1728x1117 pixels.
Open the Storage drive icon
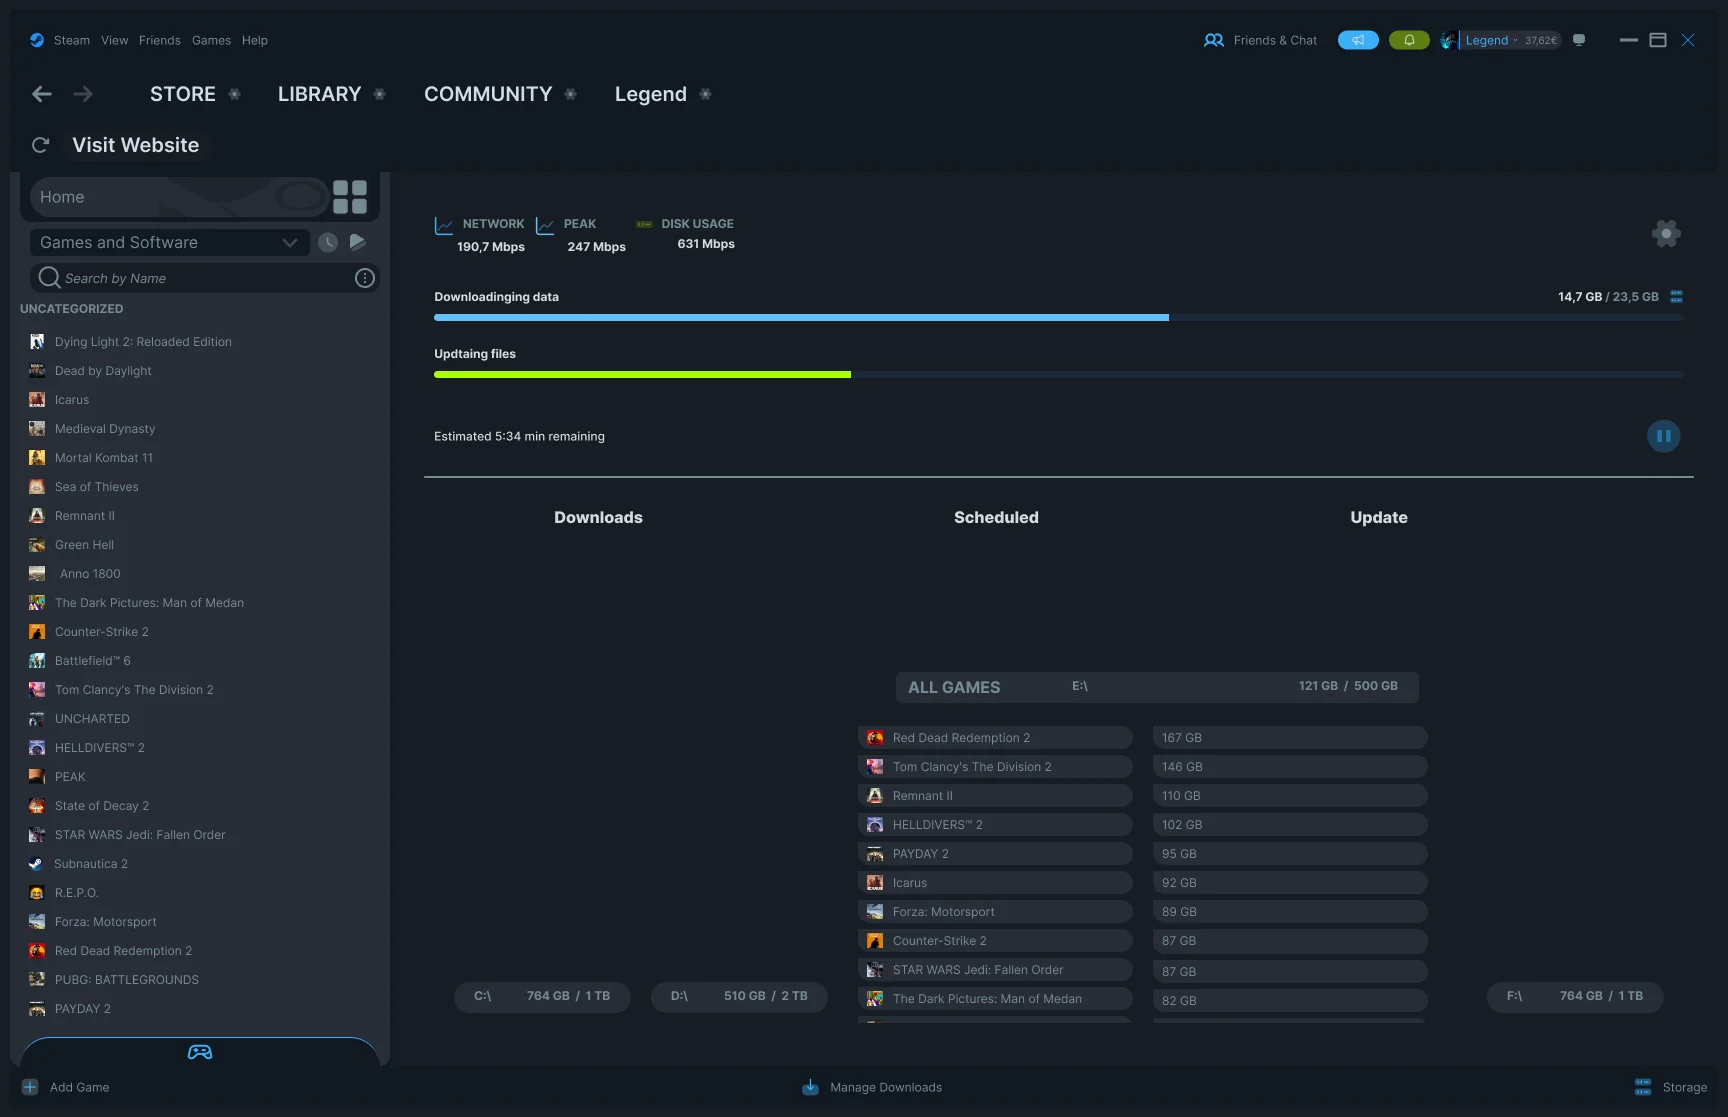pyautogui.click(x=1643, y=1087)
